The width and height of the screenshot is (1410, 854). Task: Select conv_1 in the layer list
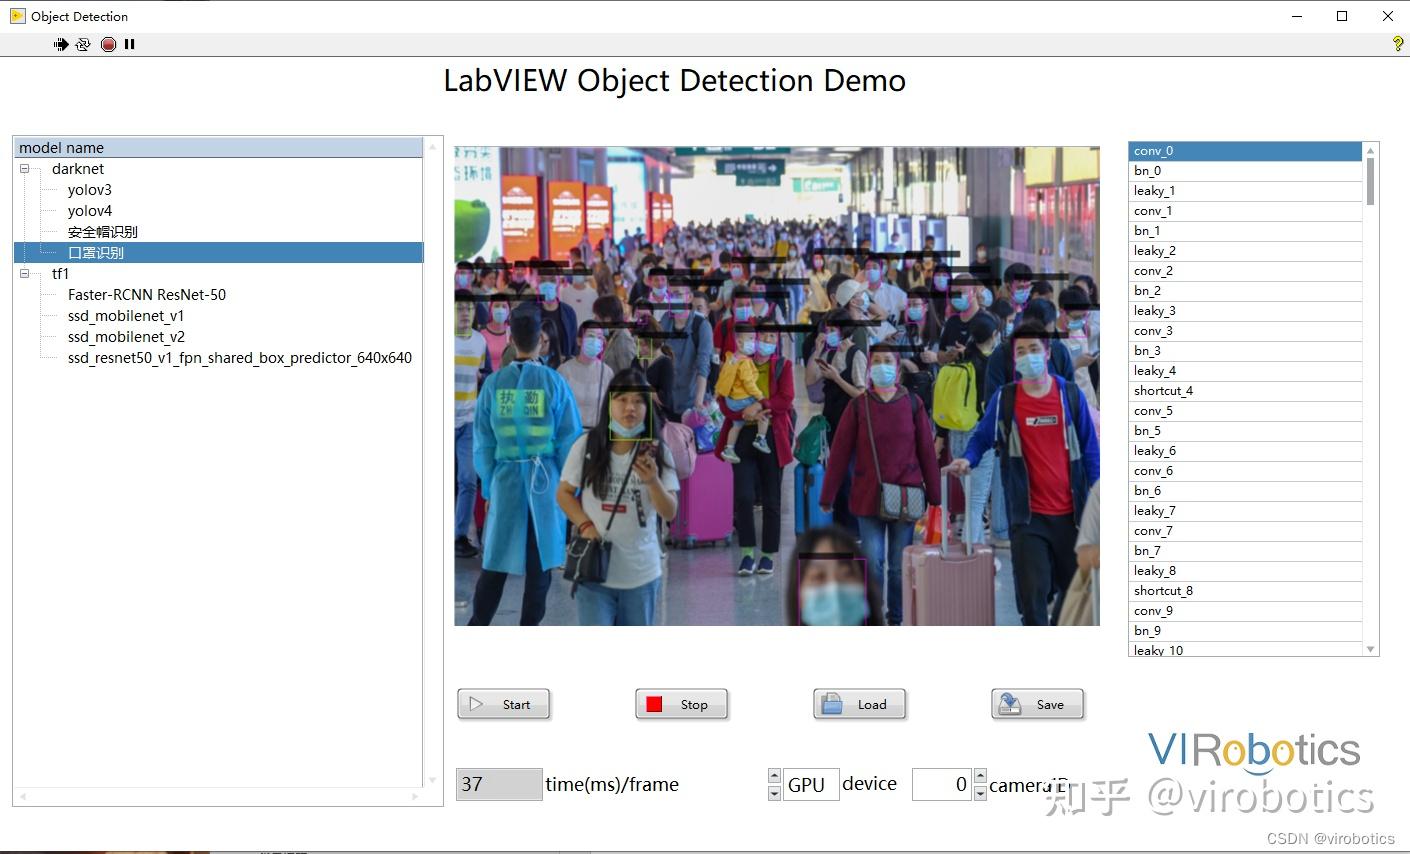coord(1154,210)
